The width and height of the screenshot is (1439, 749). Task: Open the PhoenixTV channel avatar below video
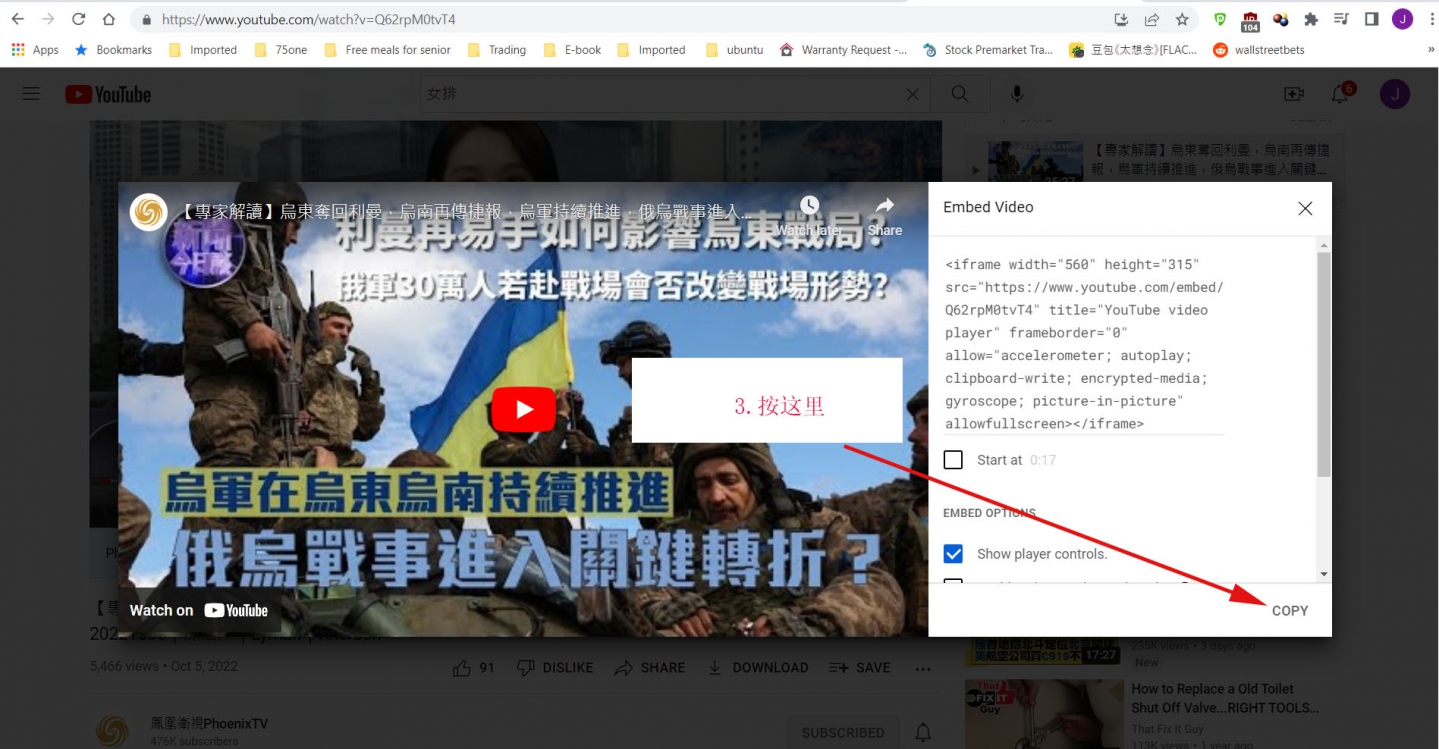[112, 731]
